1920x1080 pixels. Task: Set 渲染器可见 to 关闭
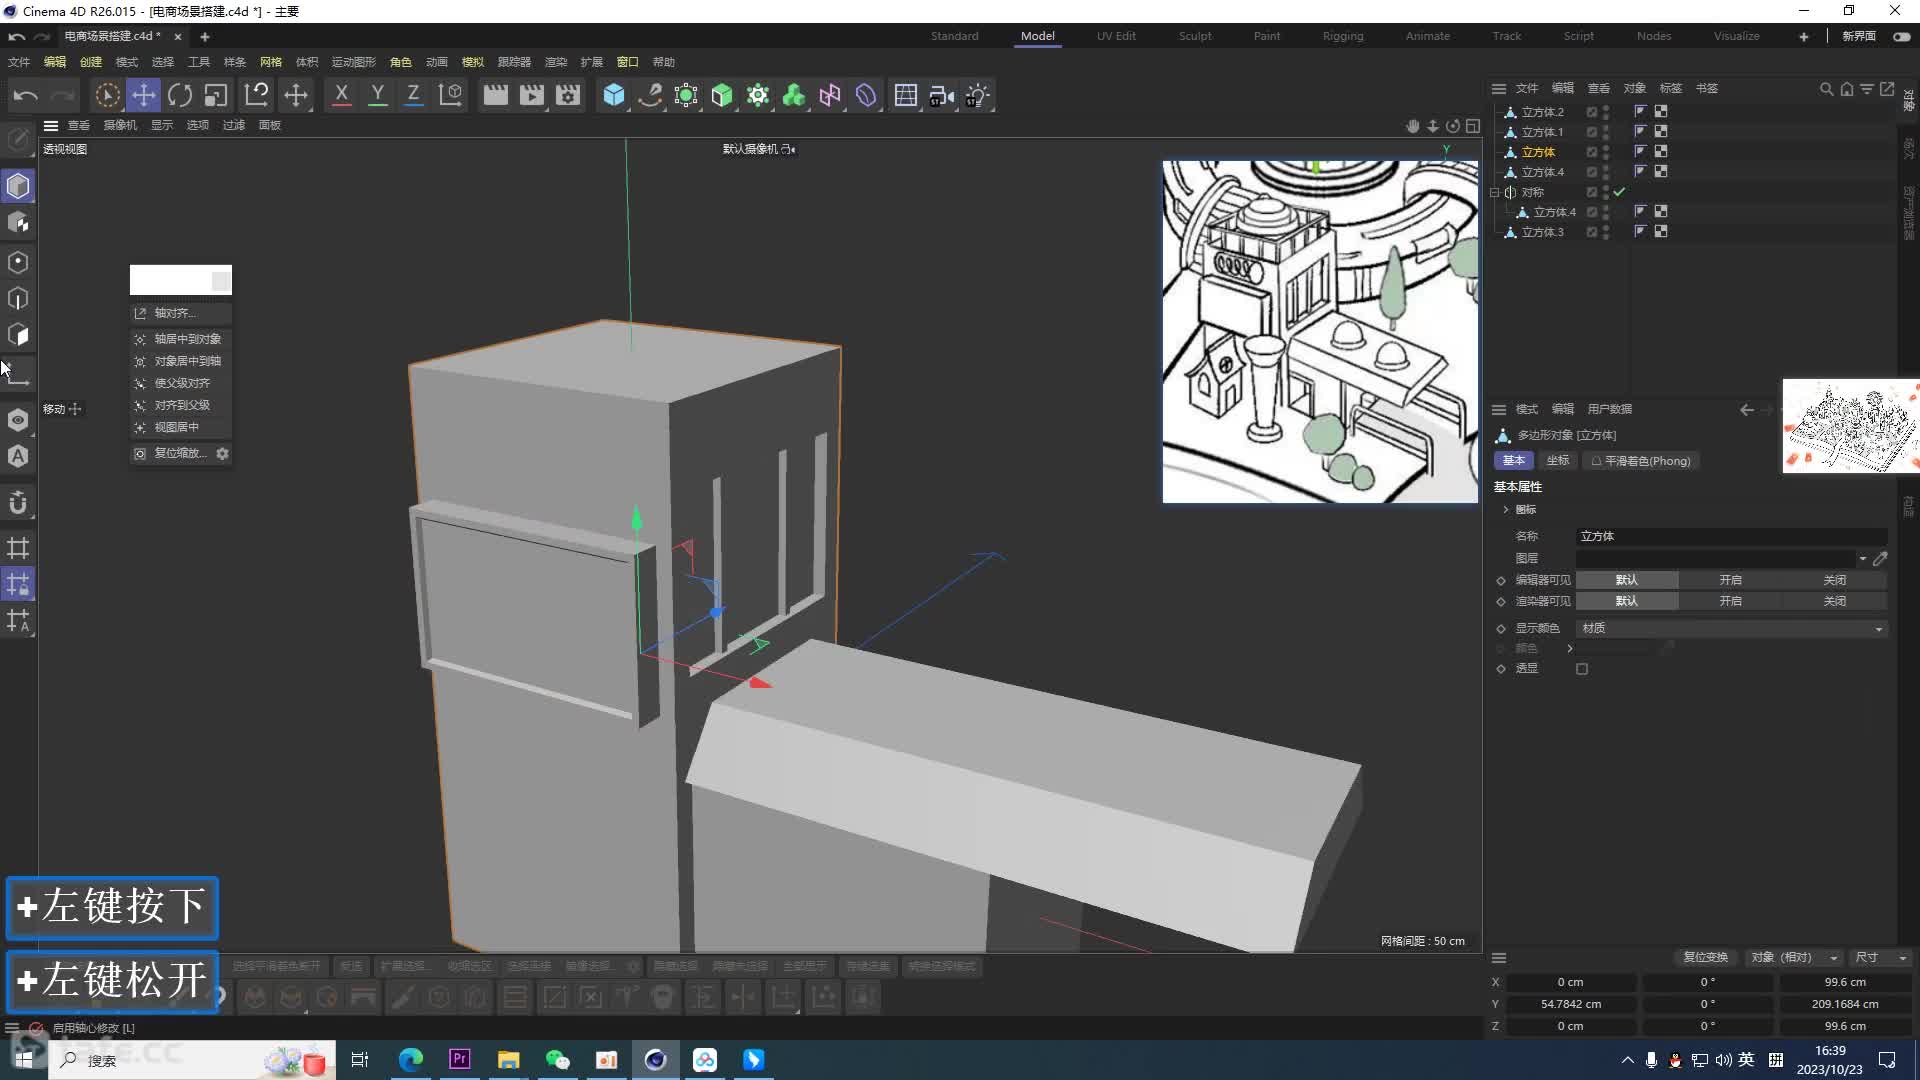pos(1834,601)
